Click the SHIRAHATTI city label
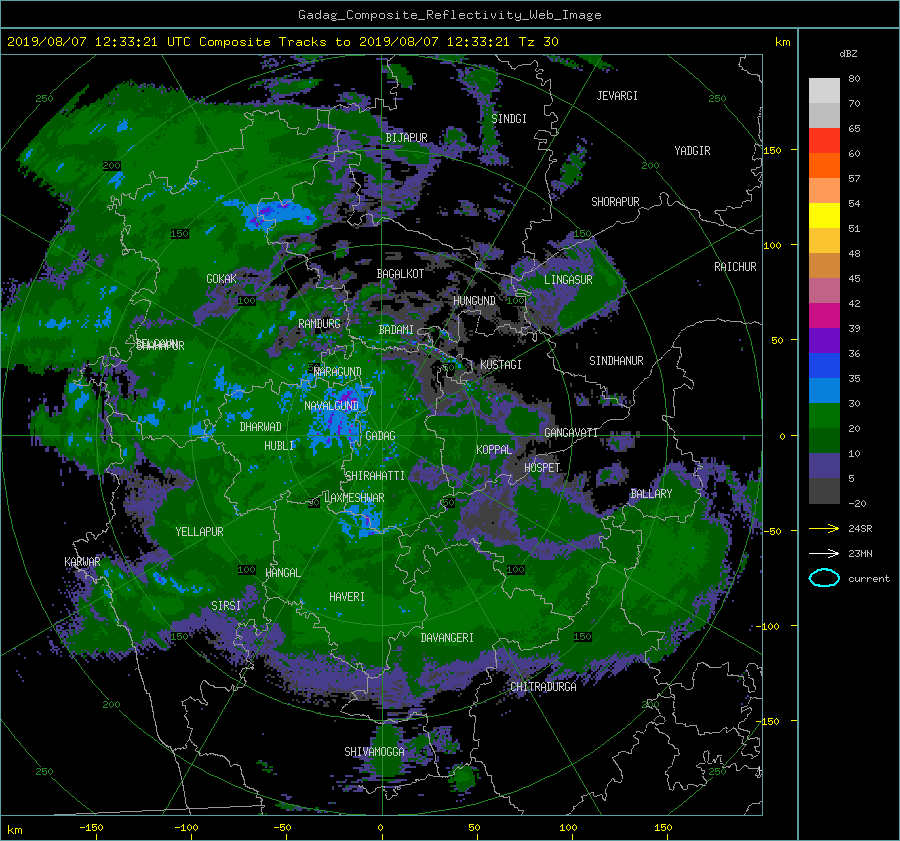The height and width of the screenshot is (841, 900). [375, 476]
